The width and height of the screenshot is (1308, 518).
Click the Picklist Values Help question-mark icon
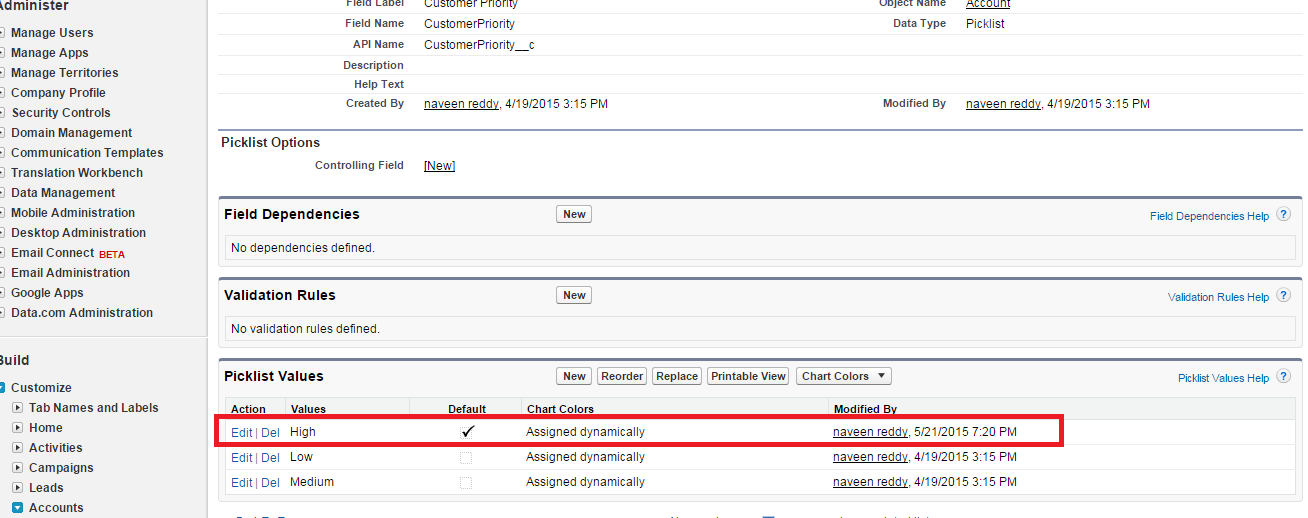click(1284, 378)
